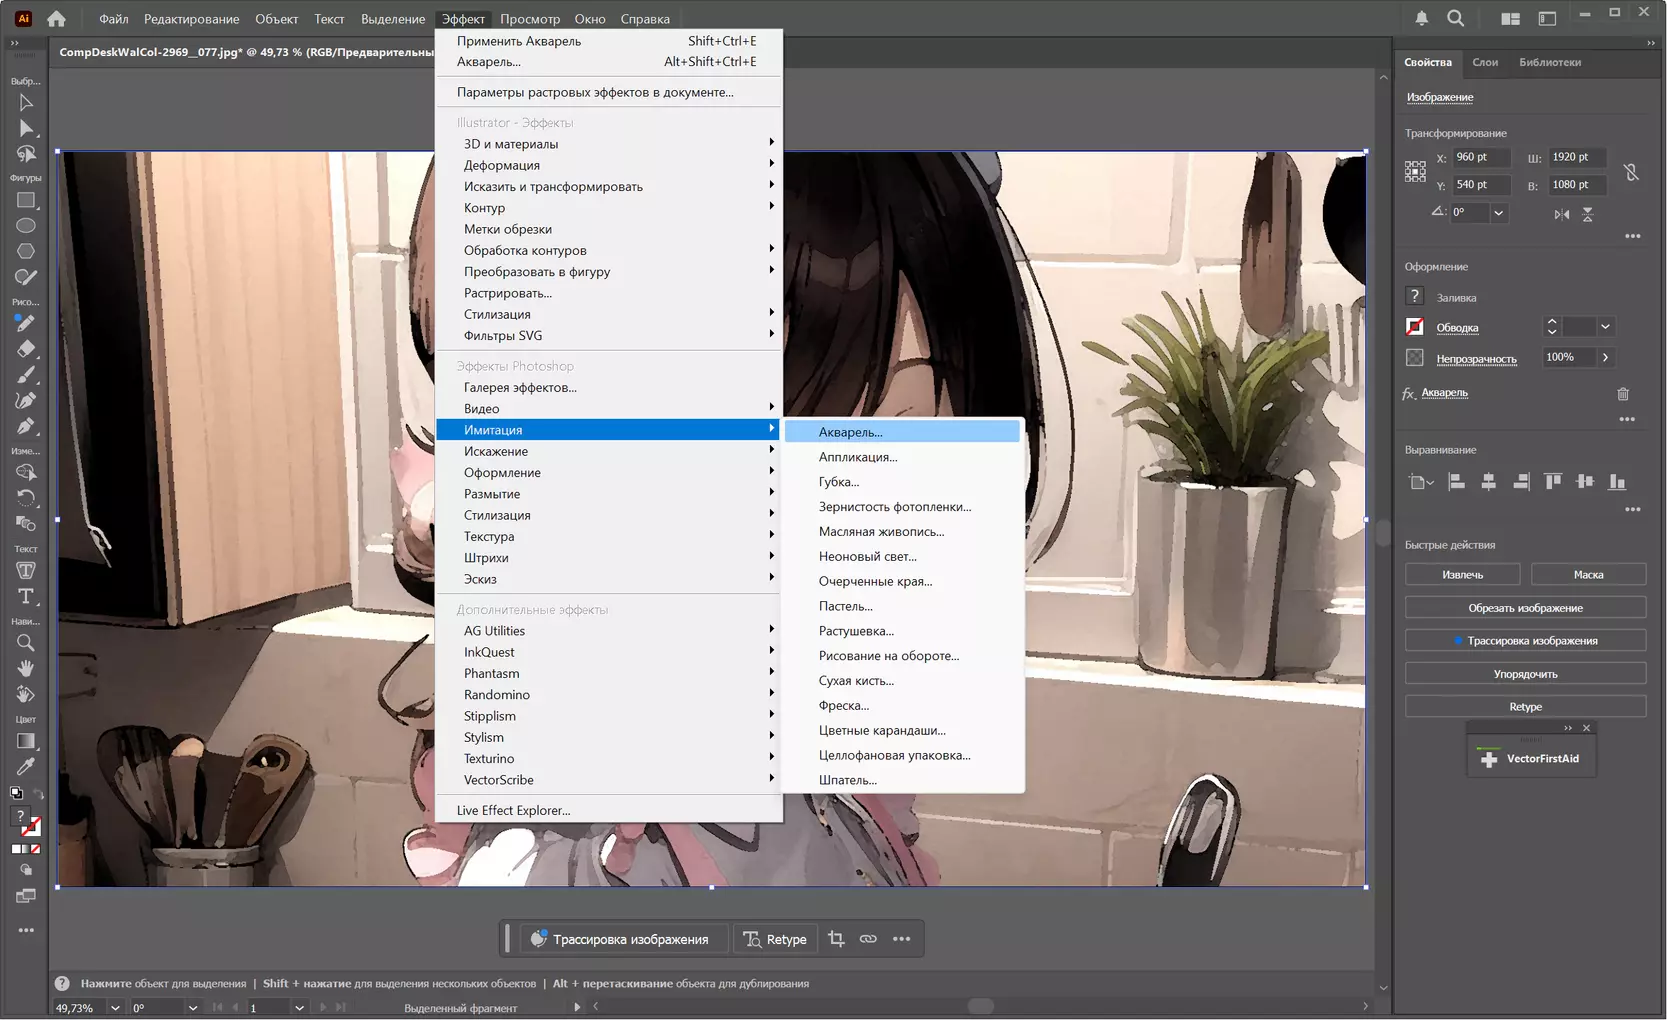
Task: Open notifications bell icon
Action: click(x=1421, y=18)
